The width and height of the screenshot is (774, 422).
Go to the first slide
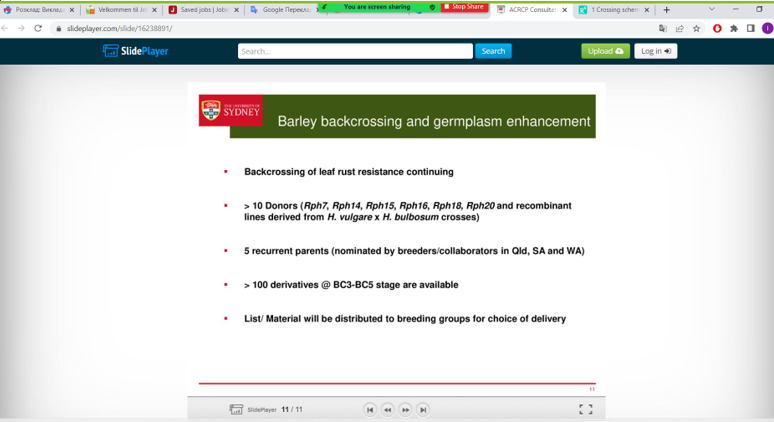[370, 410]
